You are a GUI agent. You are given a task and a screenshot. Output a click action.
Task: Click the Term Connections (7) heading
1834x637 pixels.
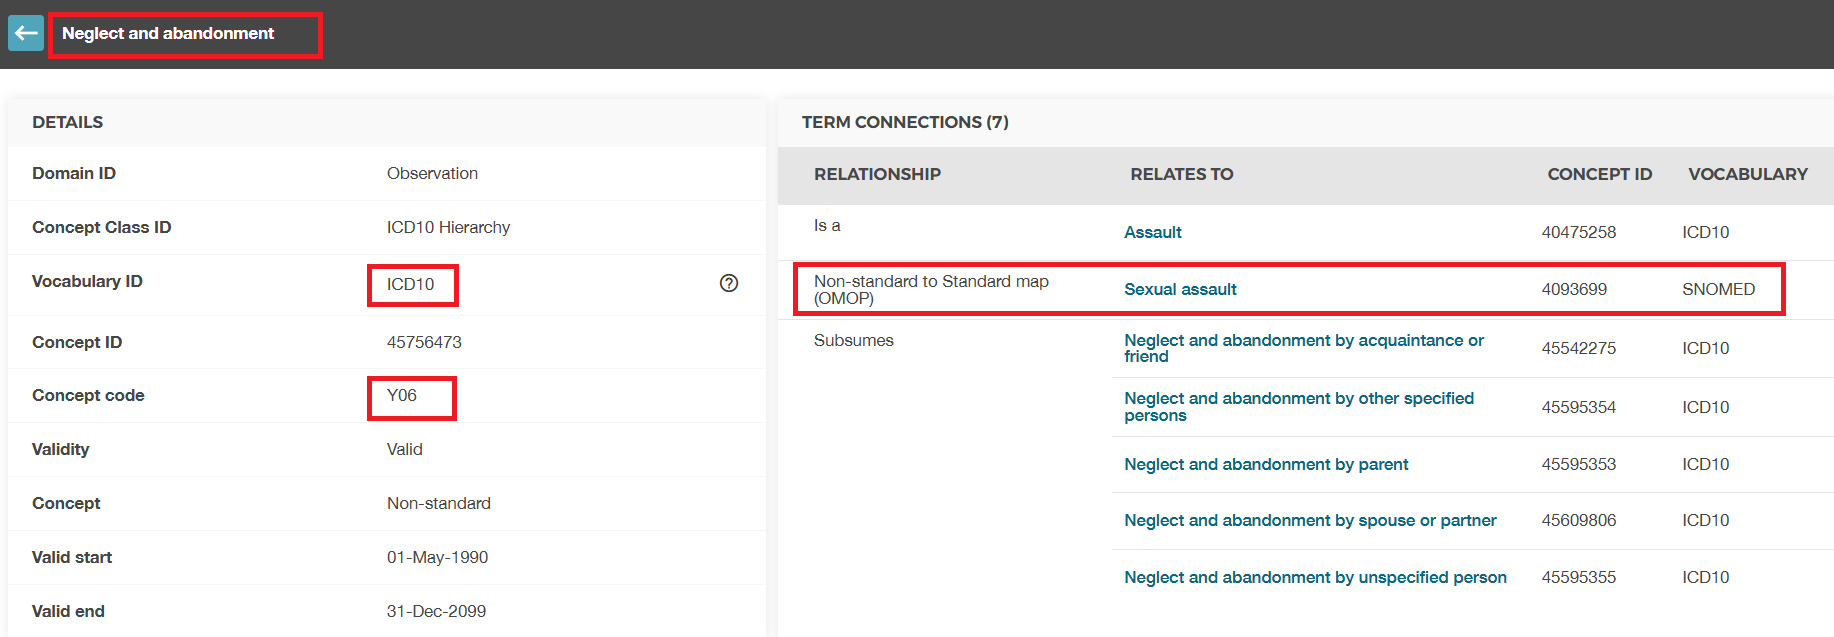[905, 122]
